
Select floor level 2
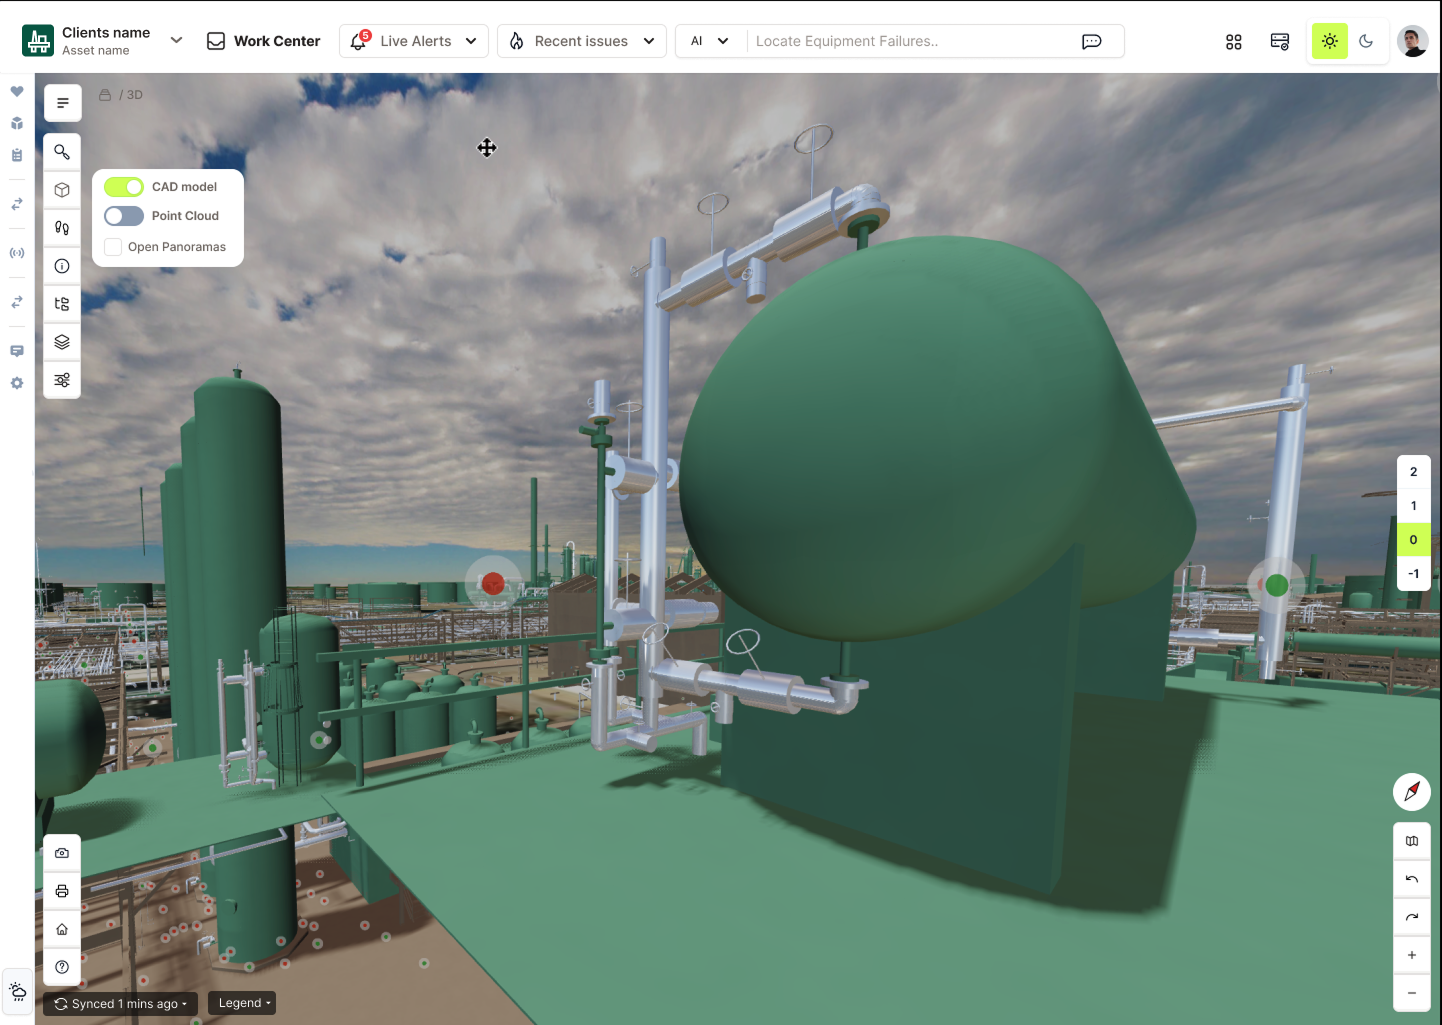click(x=1412, y=472)
